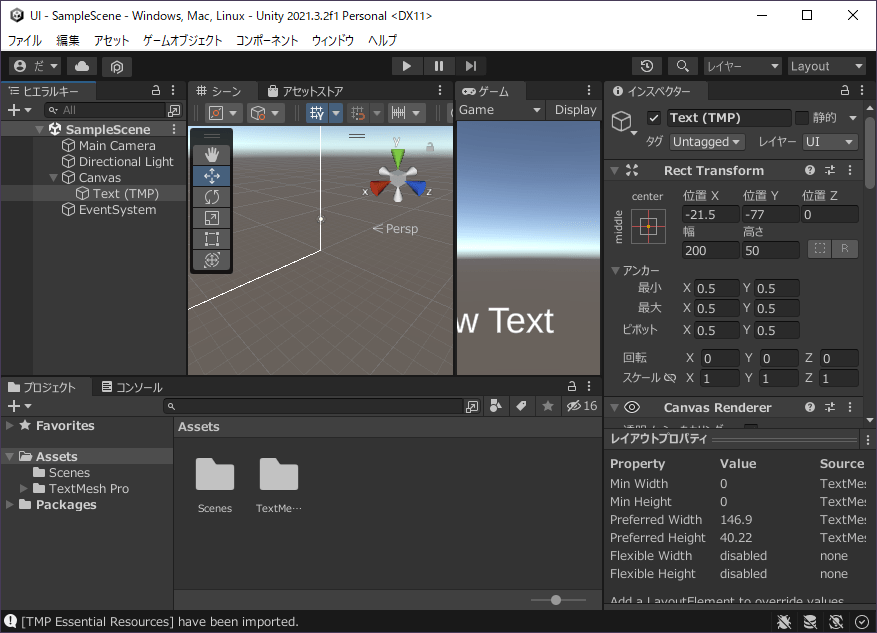This screenshot has height=633, width=877.
Task: Open the Layers dropdown in toolbar
Action: pos(742,67)
